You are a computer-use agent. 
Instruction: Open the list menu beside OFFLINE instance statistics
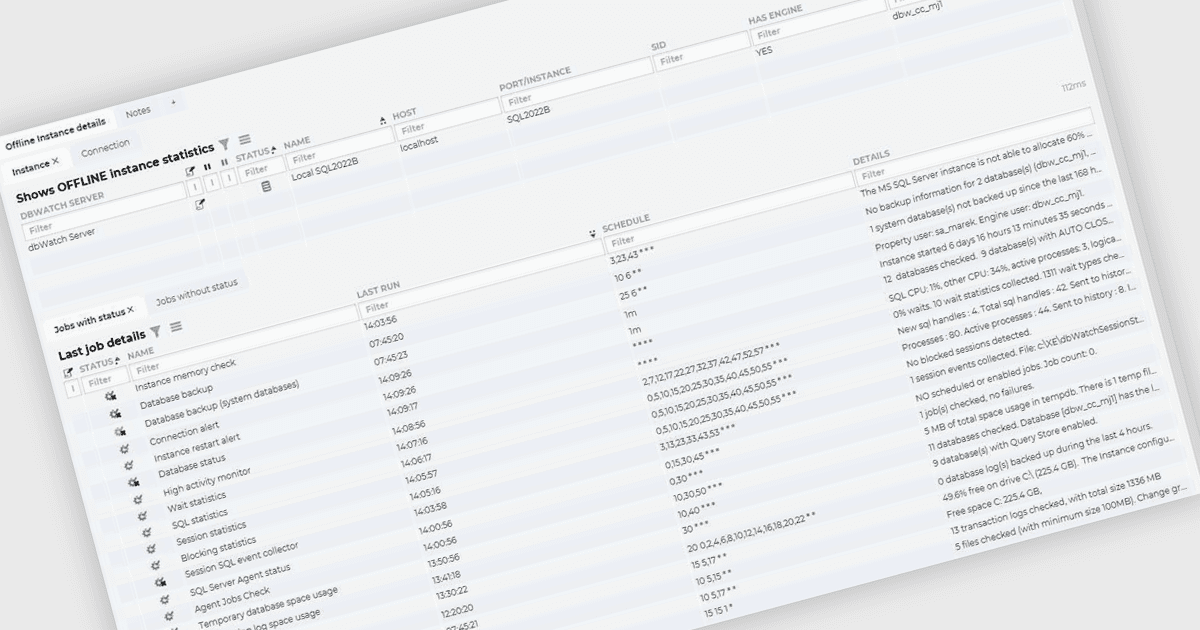click(x=244, y=140)
